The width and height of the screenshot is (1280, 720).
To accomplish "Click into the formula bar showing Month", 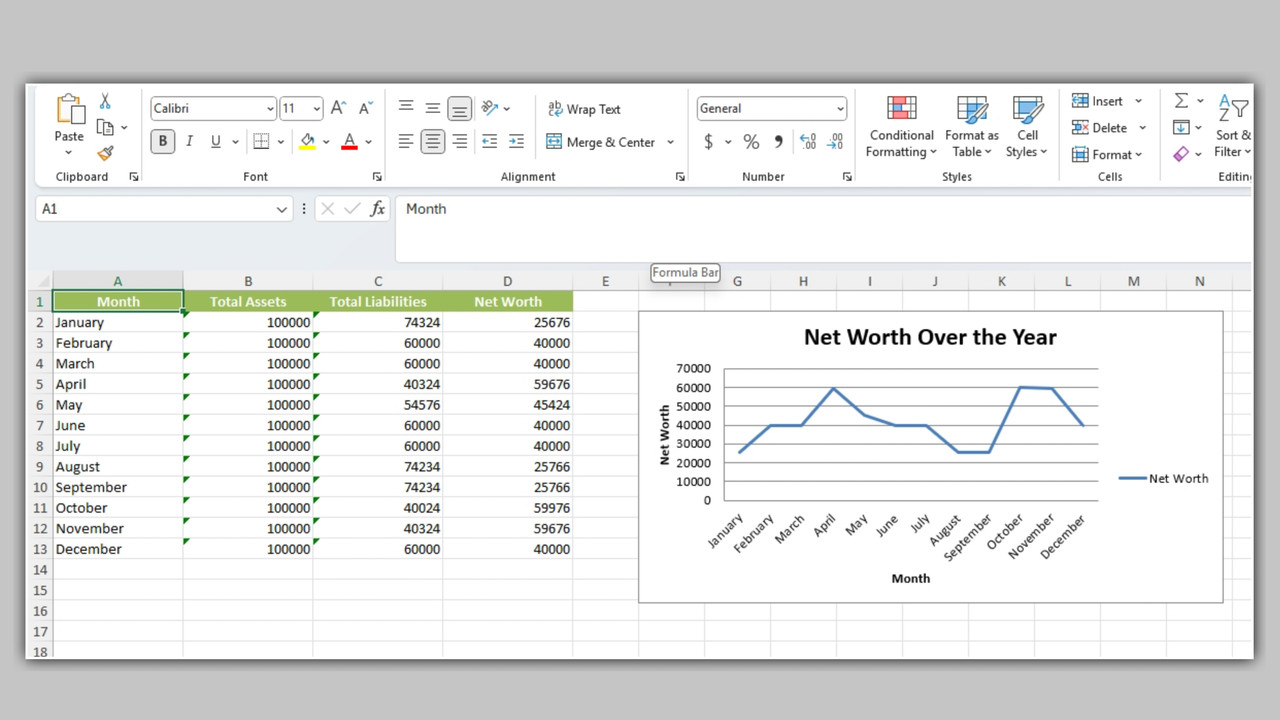I will point(824,229).
